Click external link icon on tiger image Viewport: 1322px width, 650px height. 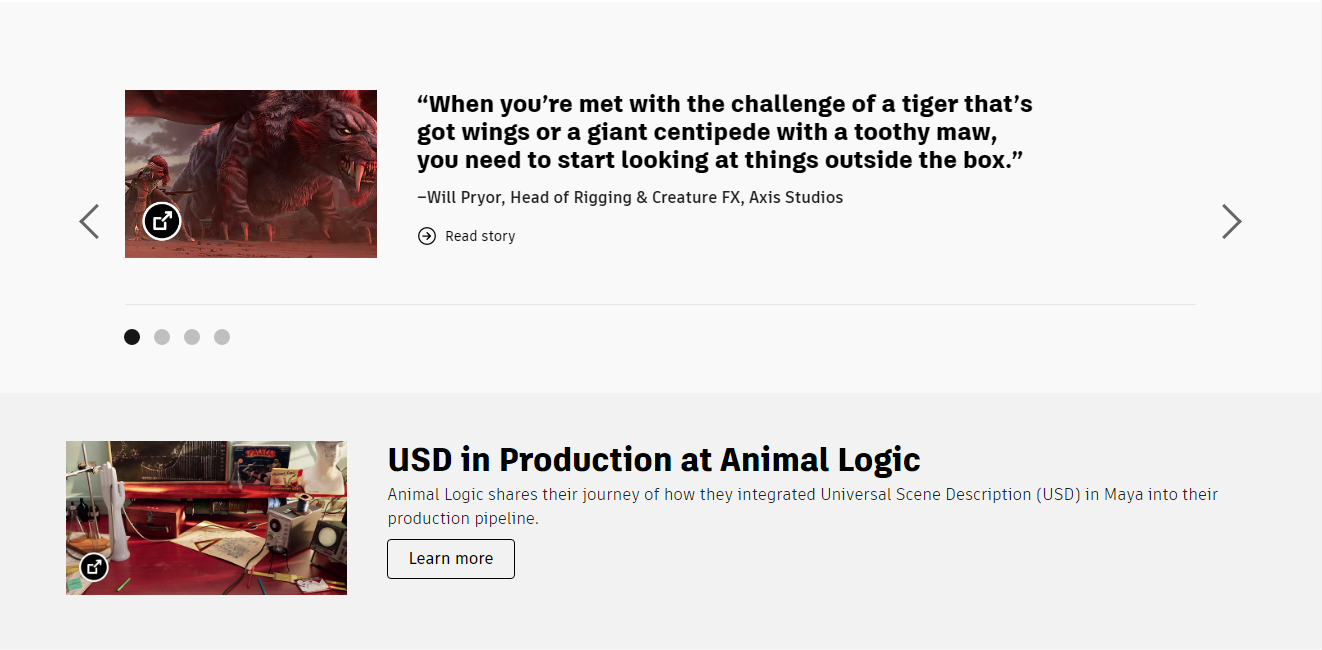162,221
